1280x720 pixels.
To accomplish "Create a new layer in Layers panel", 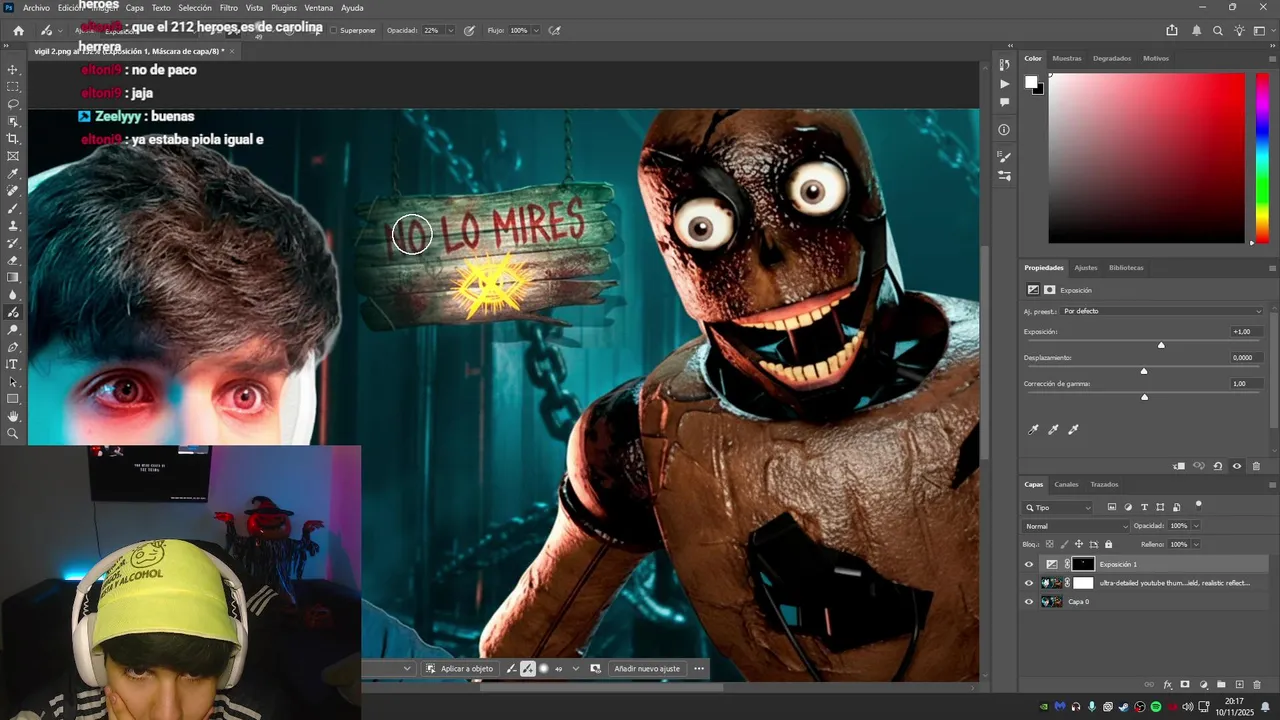I will coord(1239,685).
